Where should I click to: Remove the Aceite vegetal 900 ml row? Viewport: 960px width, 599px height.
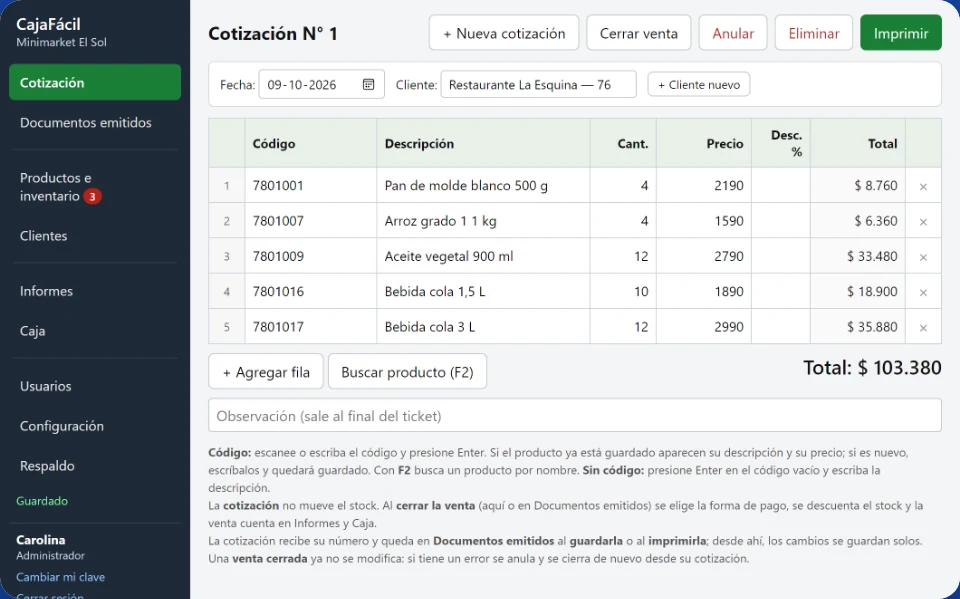click(923, 257)
